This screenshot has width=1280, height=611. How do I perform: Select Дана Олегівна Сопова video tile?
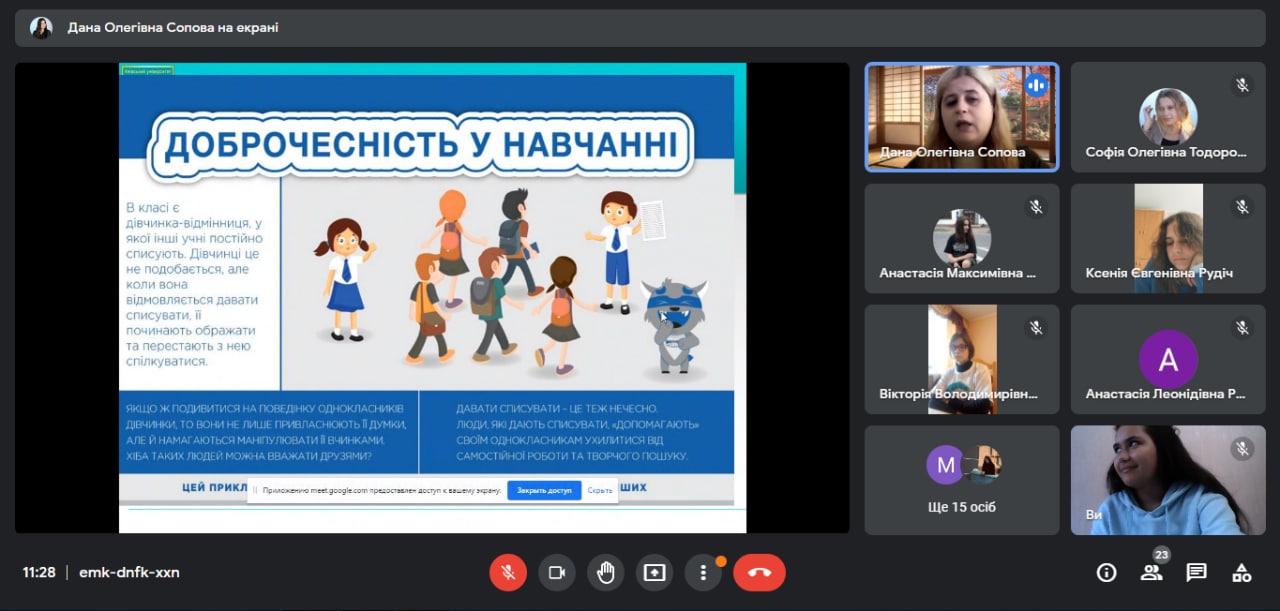(961, 117)
